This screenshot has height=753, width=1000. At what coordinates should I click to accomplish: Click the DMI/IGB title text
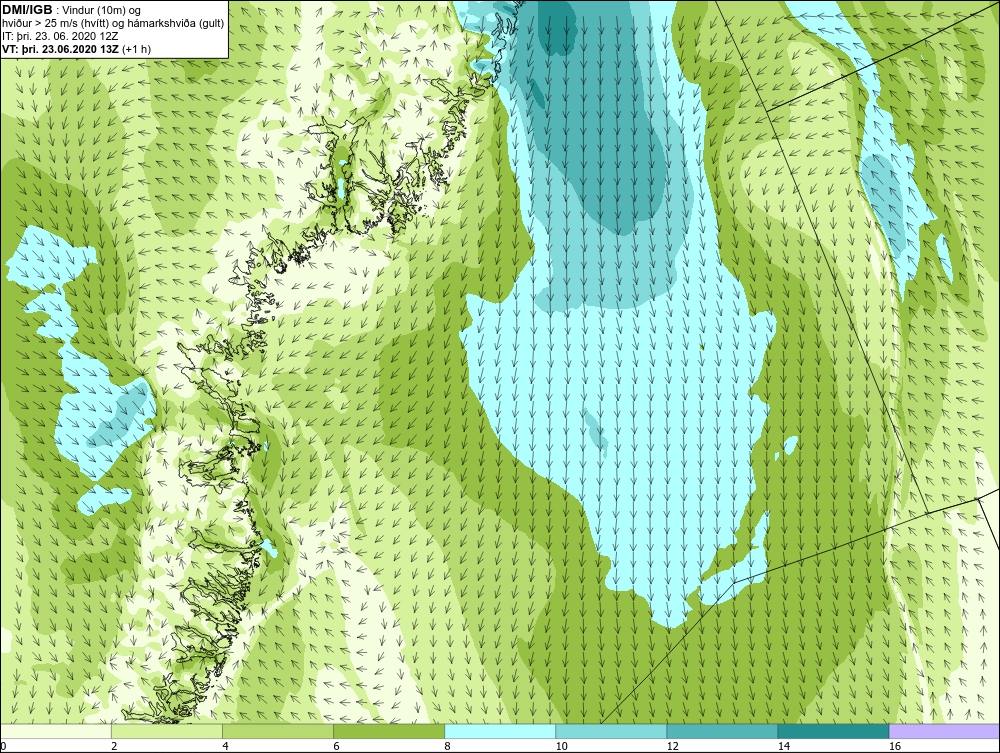pyautogui.click(x=27, y=10)
